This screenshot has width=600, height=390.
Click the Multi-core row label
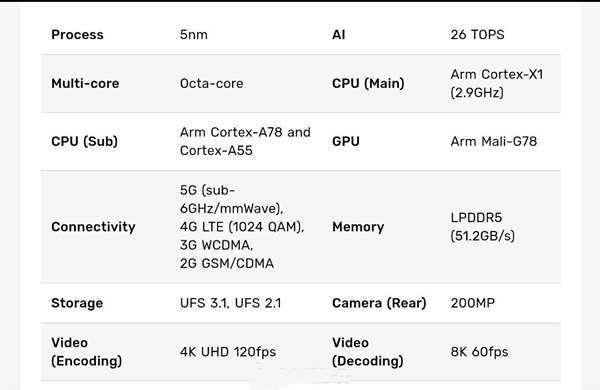[x=85, y=83]
